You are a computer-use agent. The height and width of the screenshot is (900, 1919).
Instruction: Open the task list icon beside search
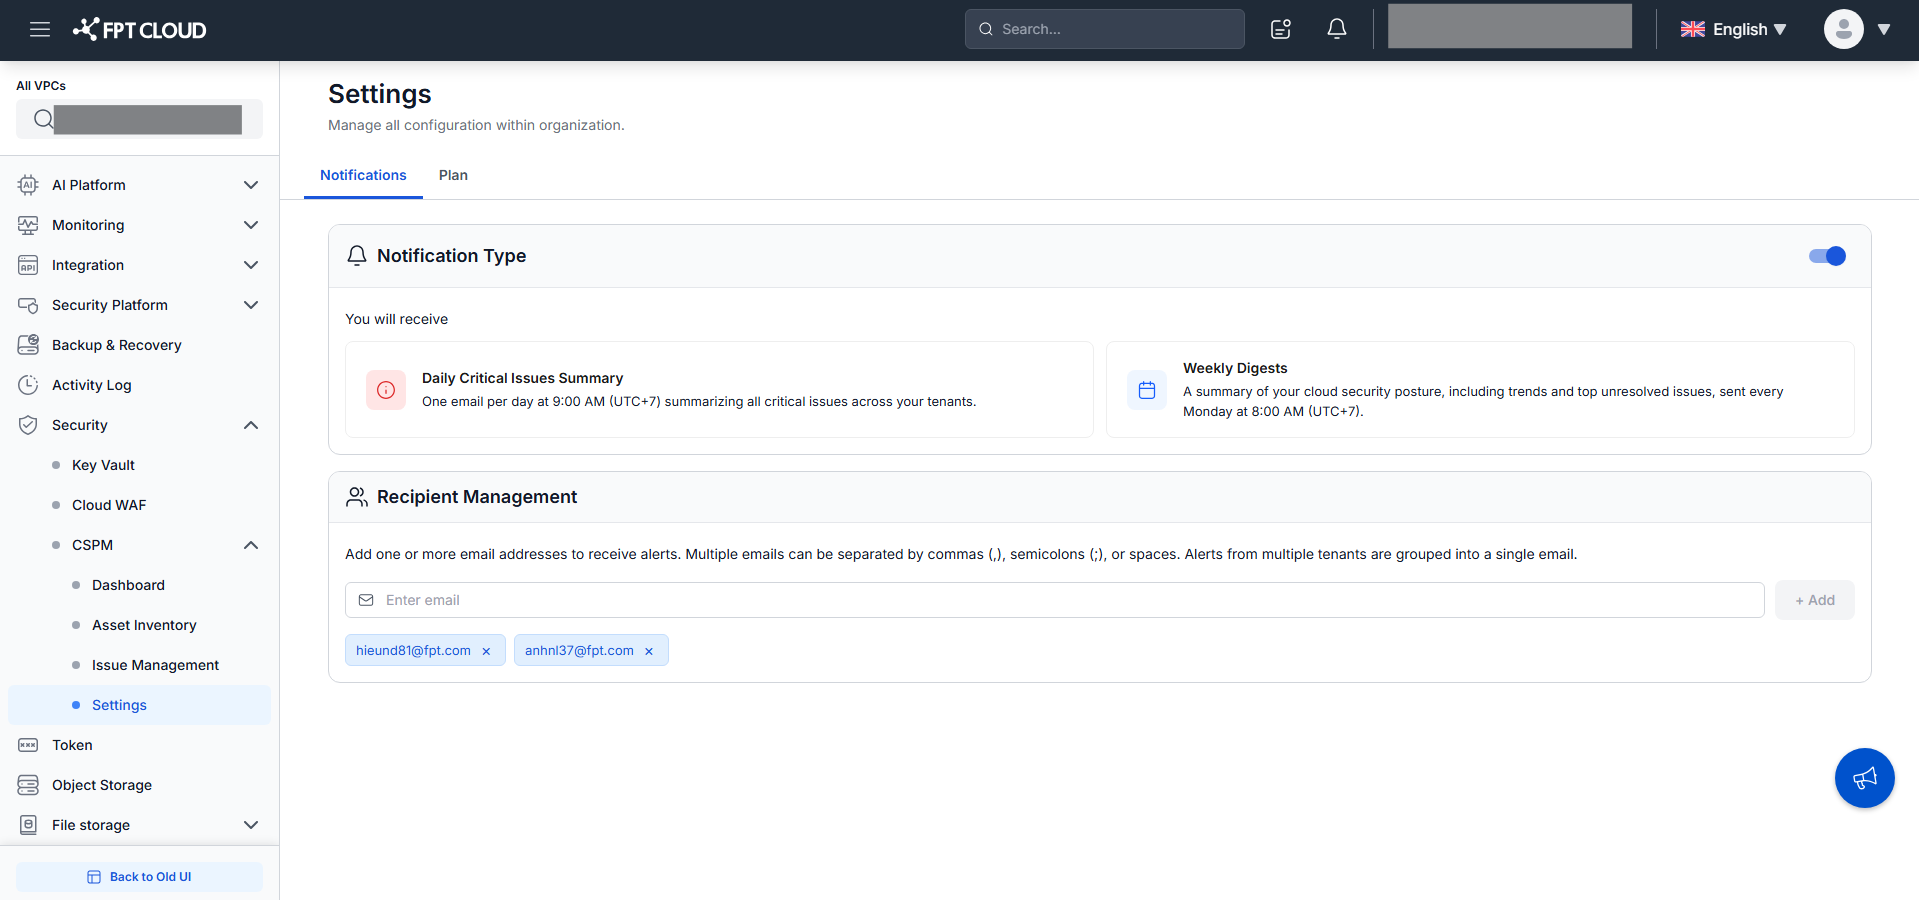coord(1281,29)
